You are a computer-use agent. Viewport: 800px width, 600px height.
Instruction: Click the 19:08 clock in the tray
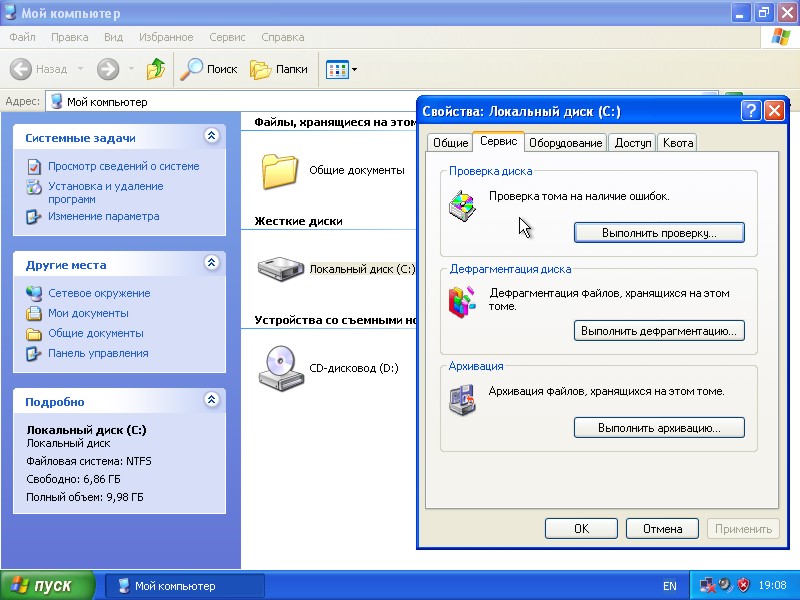click(x=772, y=585)
